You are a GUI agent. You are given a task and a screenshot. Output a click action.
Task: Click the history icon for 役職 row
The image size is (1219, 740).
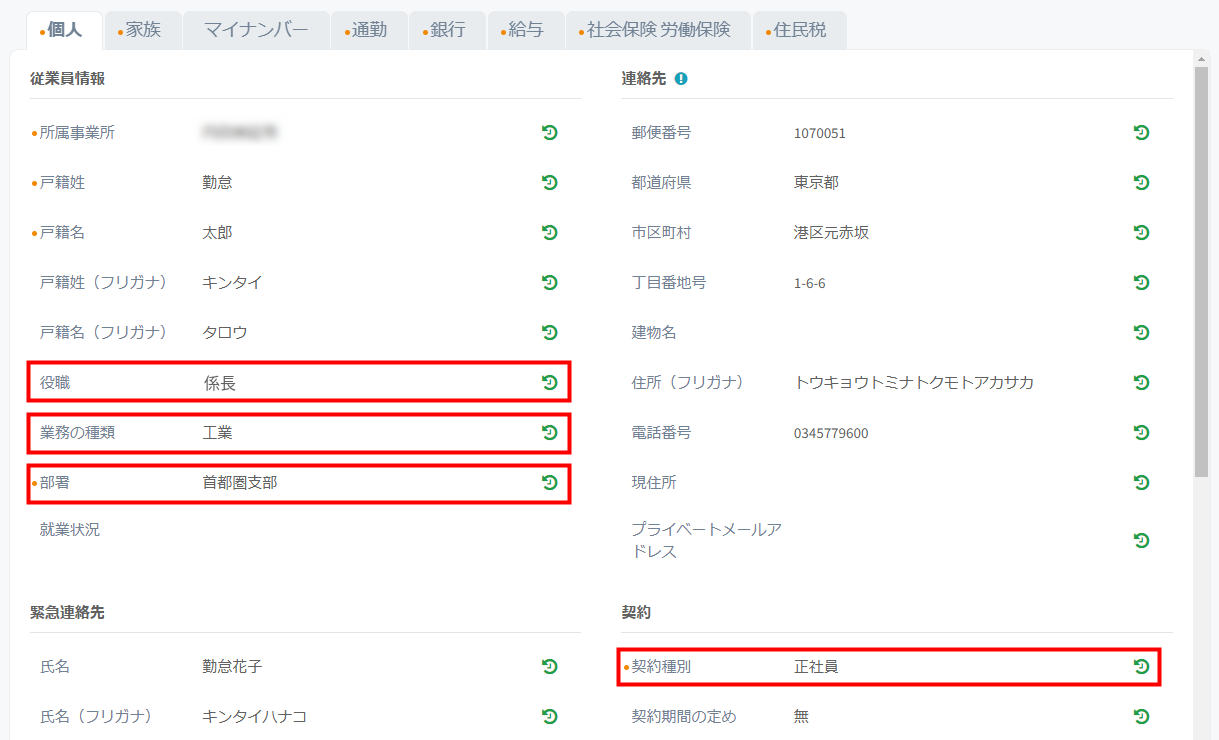pyautogui.click(x=549, y=382)
